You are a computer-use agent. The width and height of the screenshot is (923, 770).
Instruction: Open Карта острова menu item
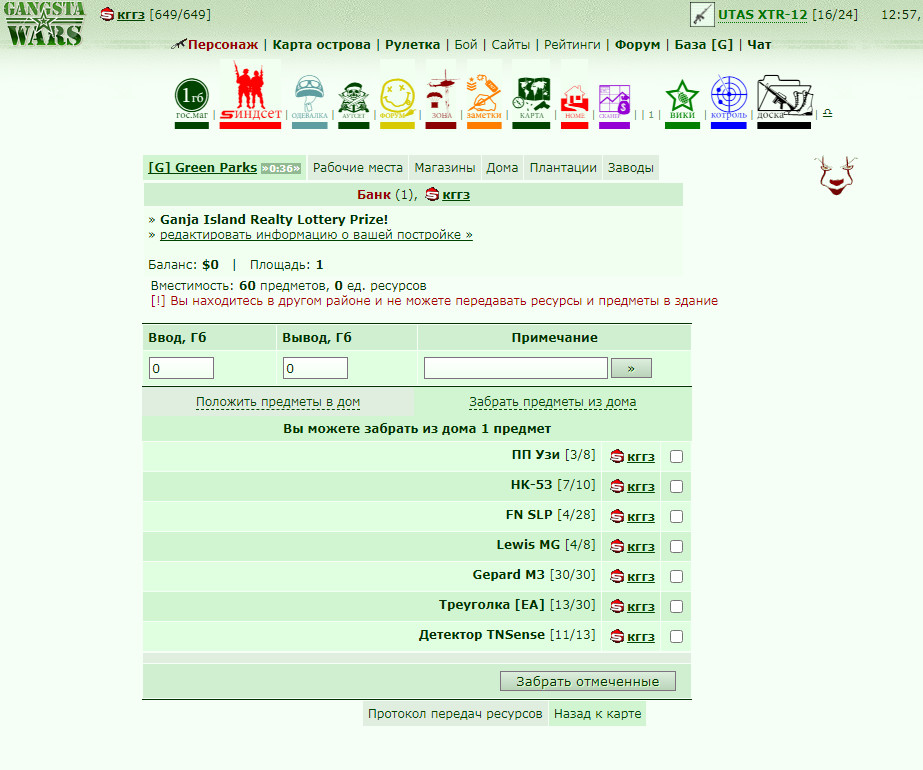click(321, 45)
